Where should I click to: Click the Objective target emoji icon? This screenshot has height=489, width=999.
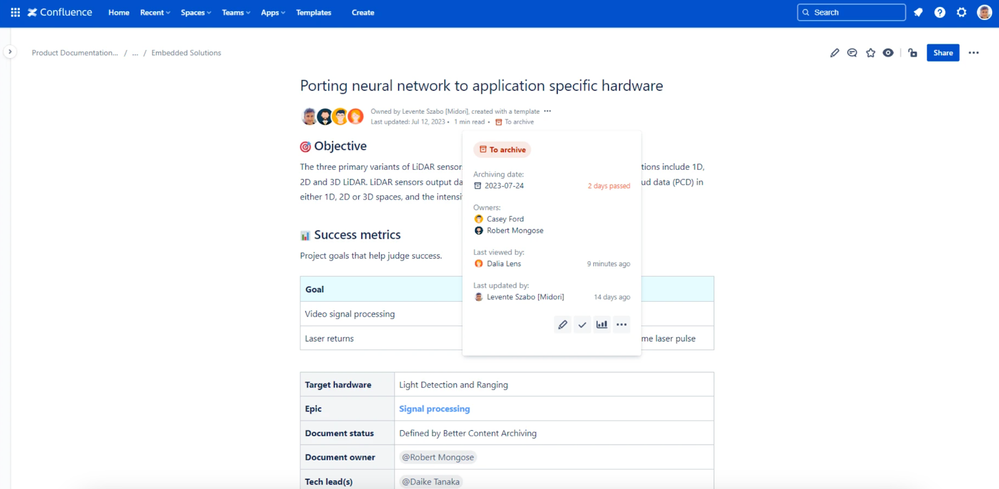(305, 146)
